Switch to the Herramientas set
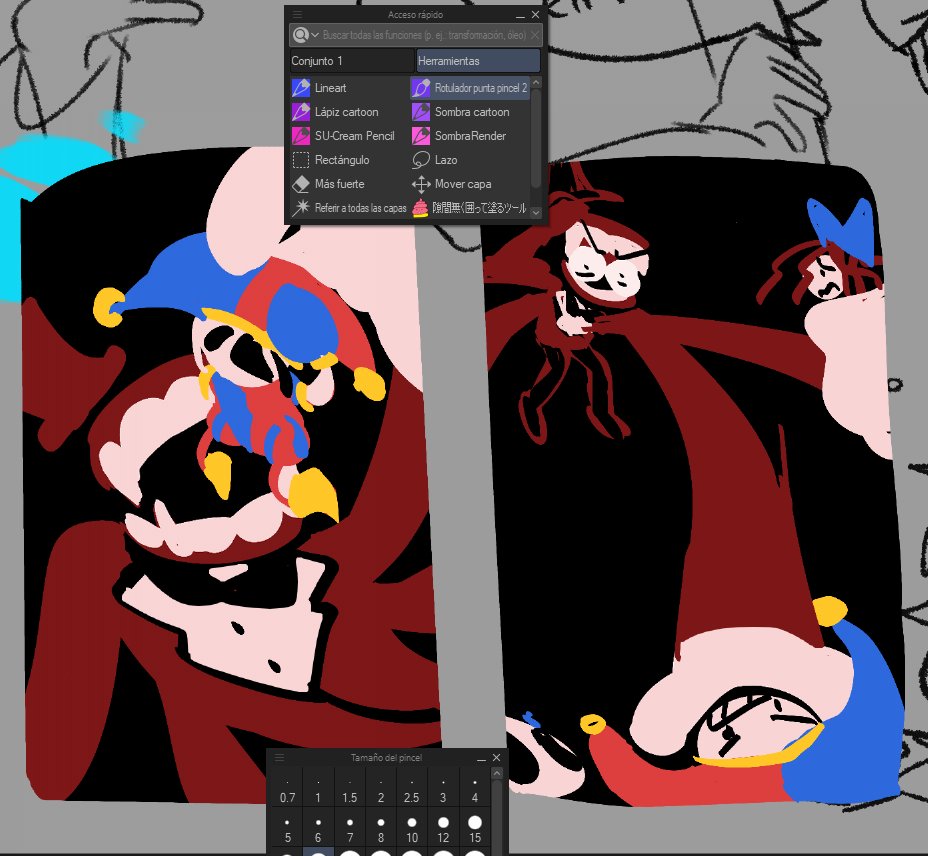This screenshot has width=928, height=856. [478, 61]
